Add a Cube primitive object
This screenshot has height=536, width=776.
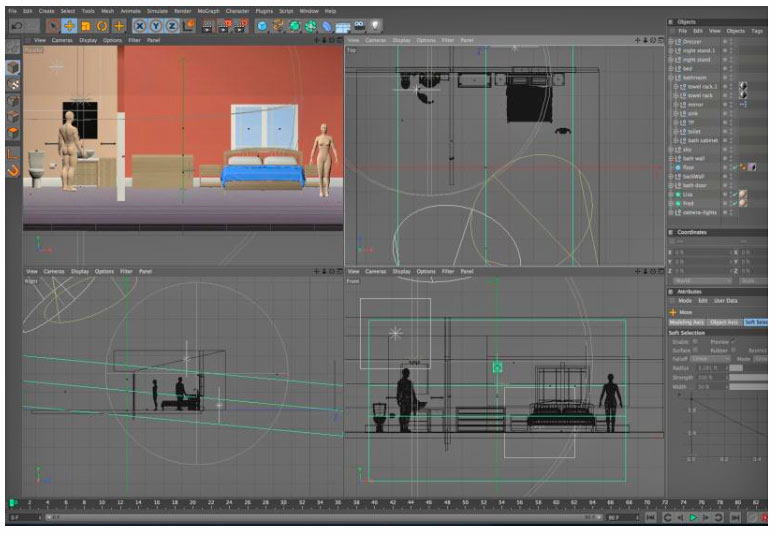pos(262,25)
